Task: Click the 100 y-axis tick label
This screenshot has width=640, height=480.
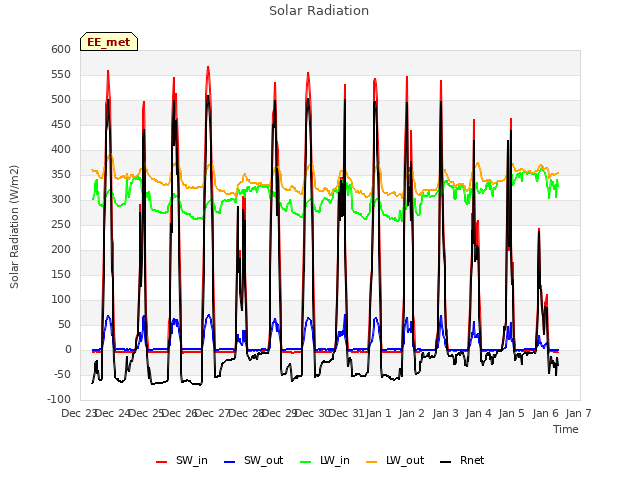Action: pyautogui.click(x=61, y=300)
